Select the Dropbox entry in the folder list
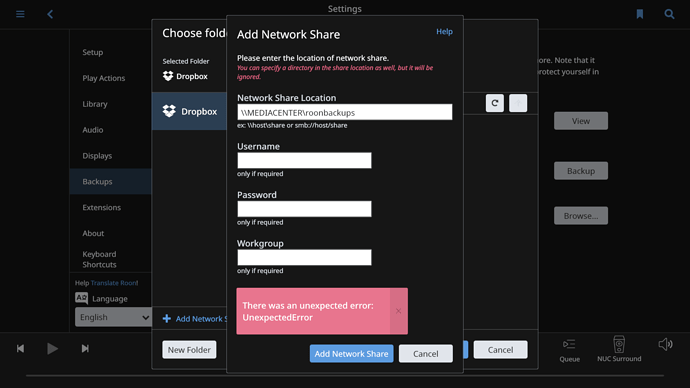Viewport: 690px width, 388px height. point(189,111)
